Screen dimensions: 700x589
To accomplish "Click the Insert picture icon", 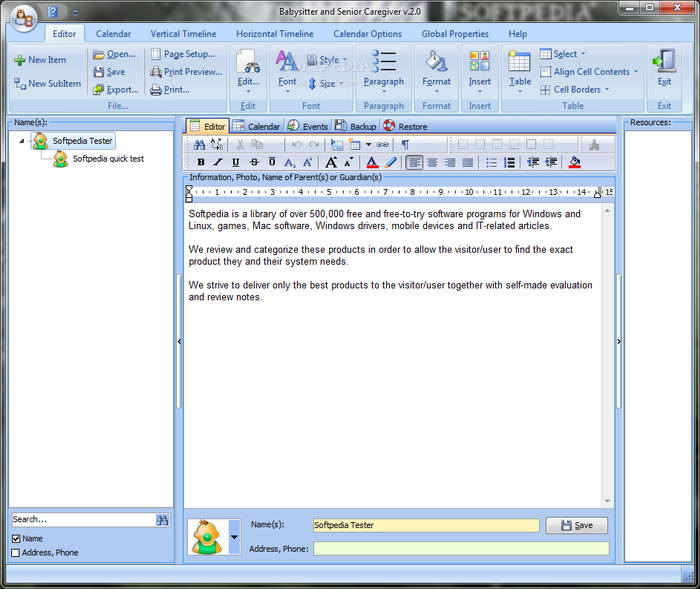I will point(337,145).
